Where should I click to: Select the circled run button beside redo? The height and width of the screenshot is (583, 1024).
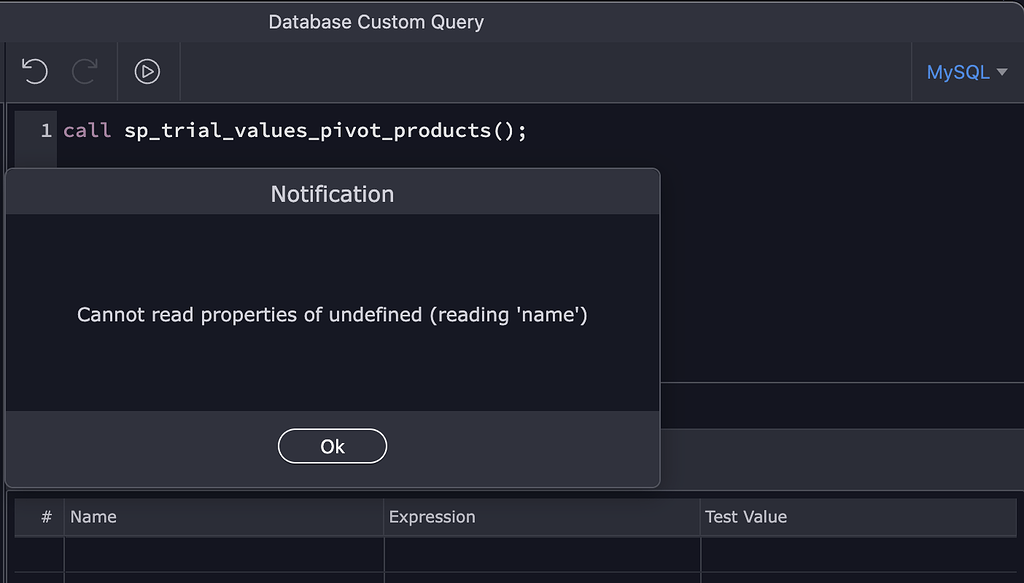(145, 71)
